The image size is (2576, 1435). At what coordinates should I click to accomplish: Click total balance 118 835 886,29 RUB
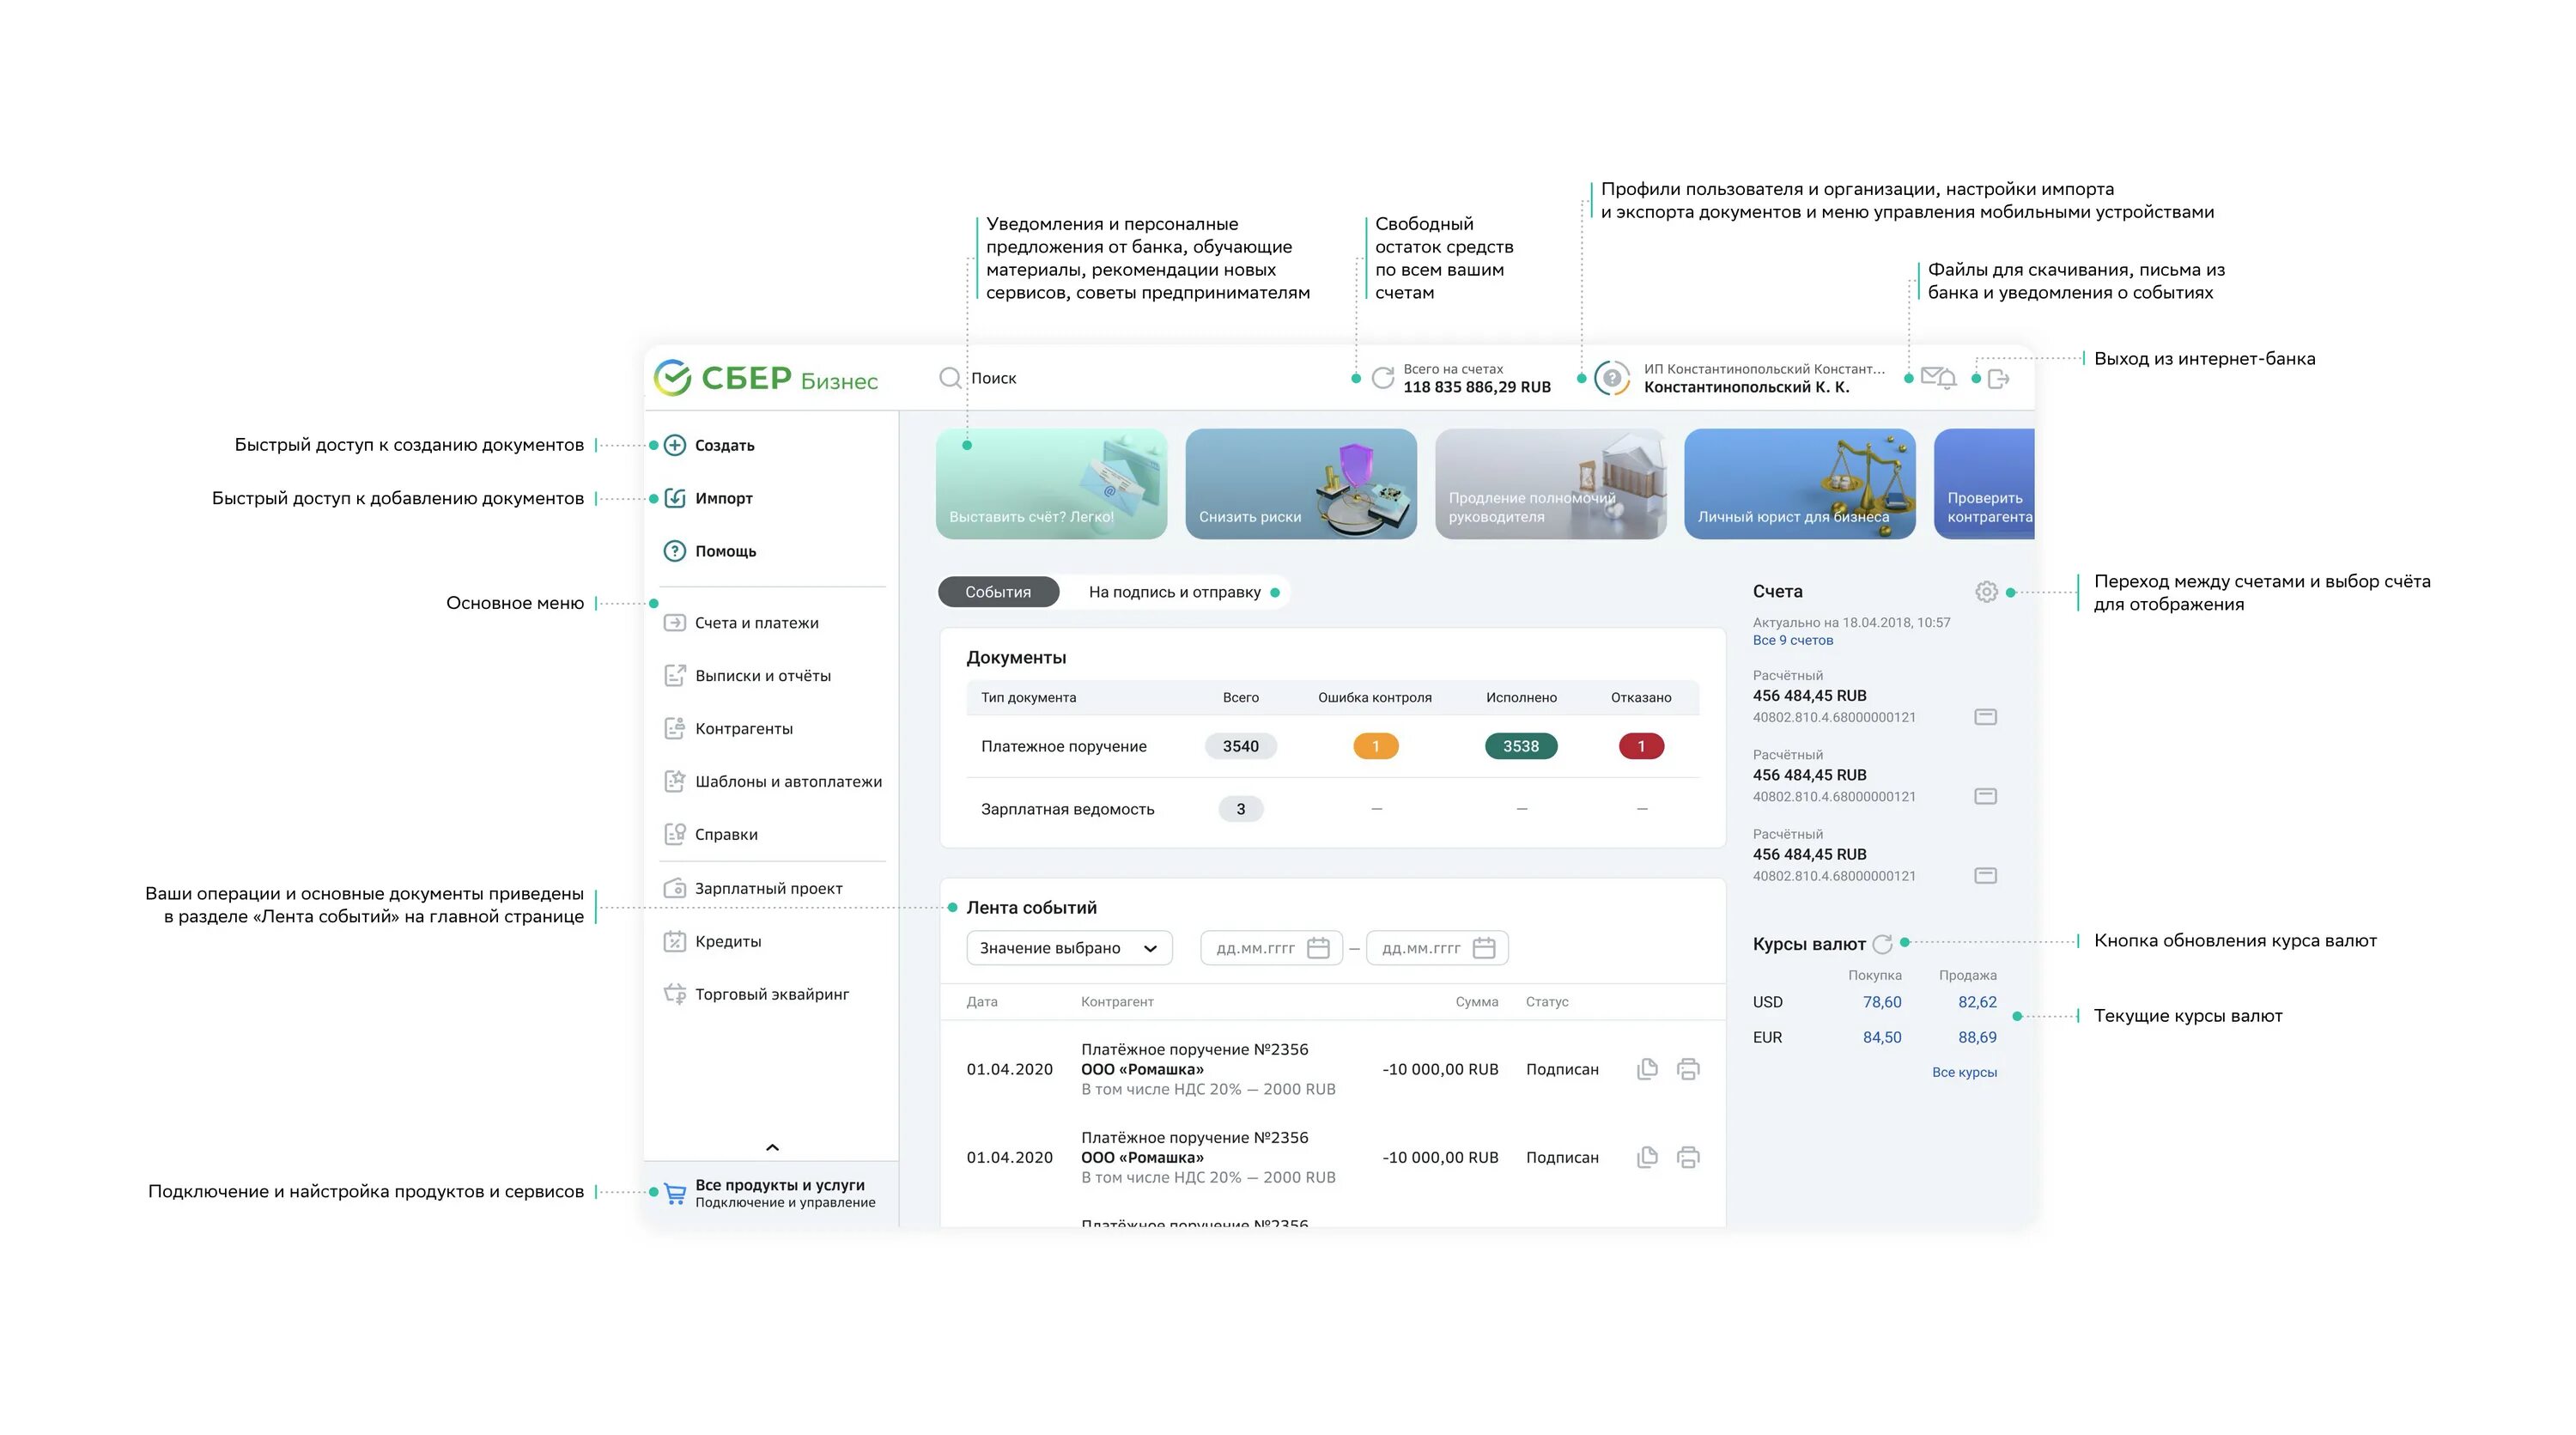pos(1477,387)
